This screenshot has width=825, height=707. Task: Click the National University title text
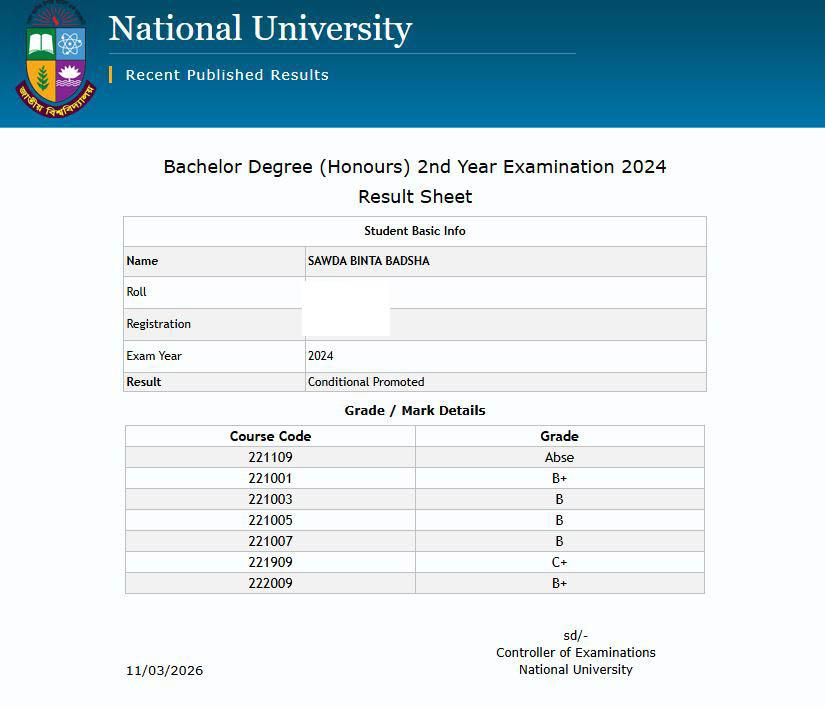tap(262, 28)
